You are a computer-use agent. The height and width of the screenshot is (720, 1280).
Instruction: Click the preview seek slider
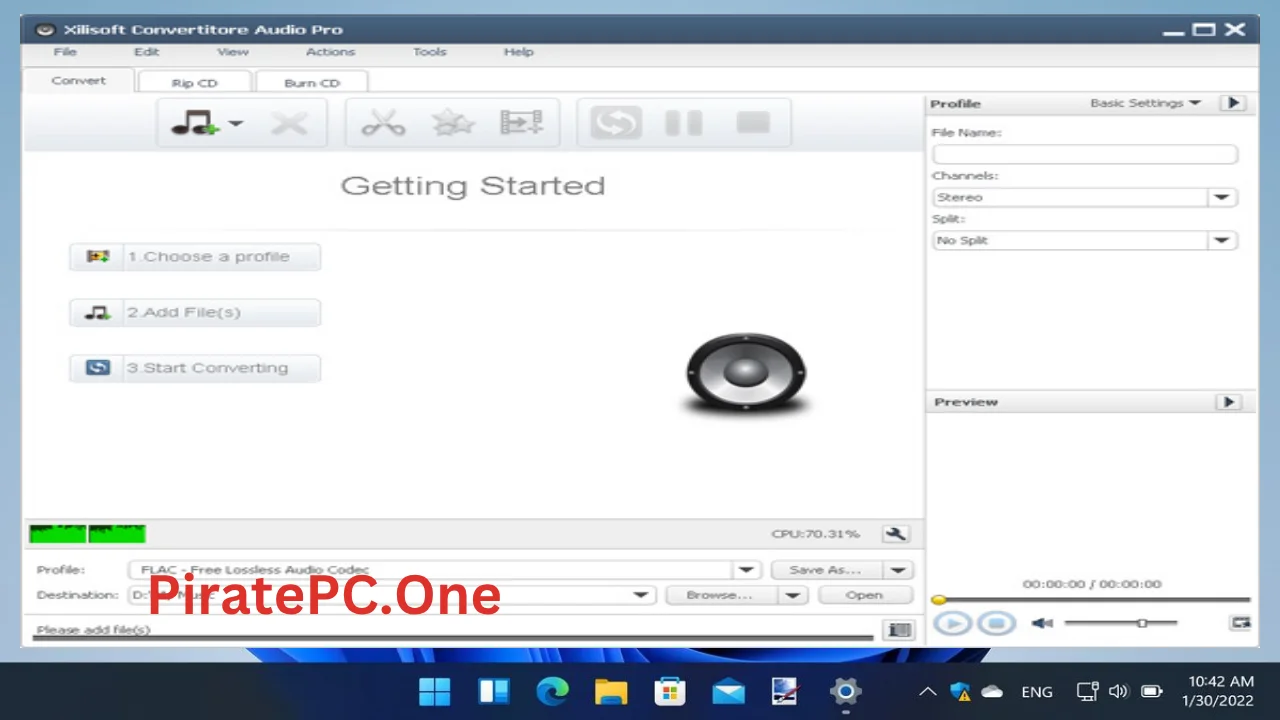pyautogui.click(x=1091, y=600)
